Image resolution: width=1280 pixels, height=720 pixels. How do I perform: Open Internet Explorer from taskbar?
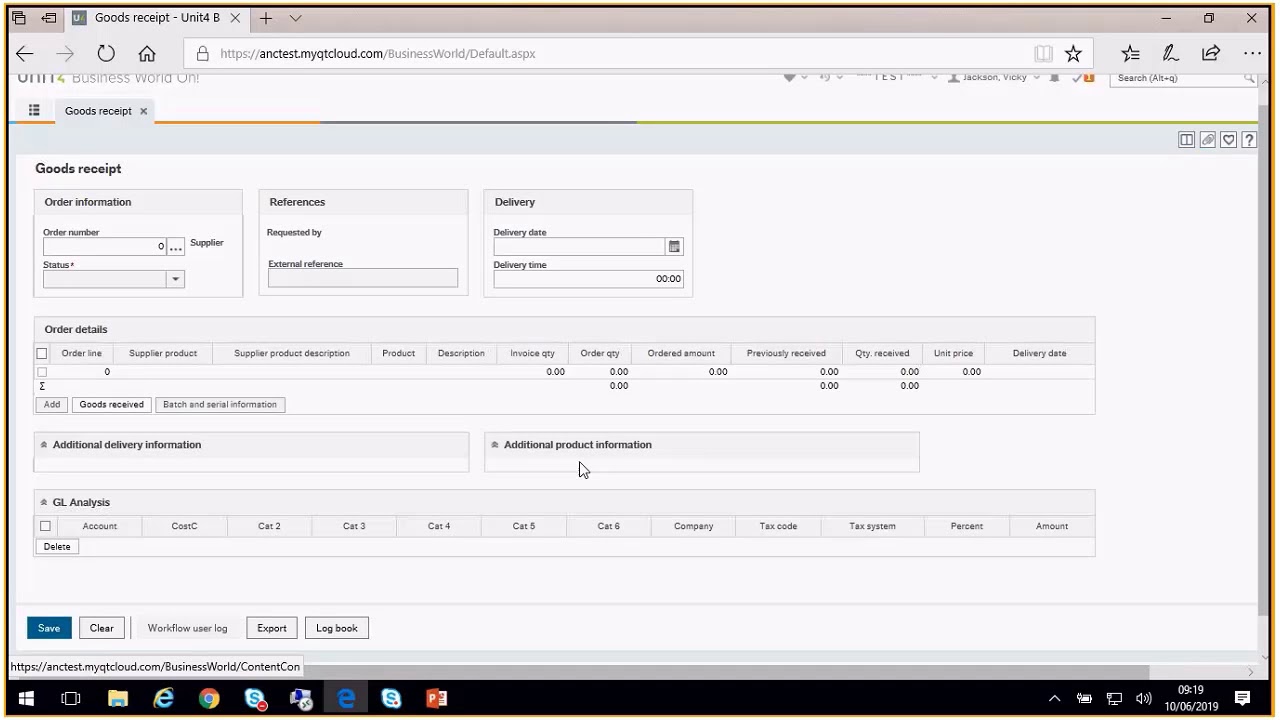pyautogui.click(x=163, y=699)
